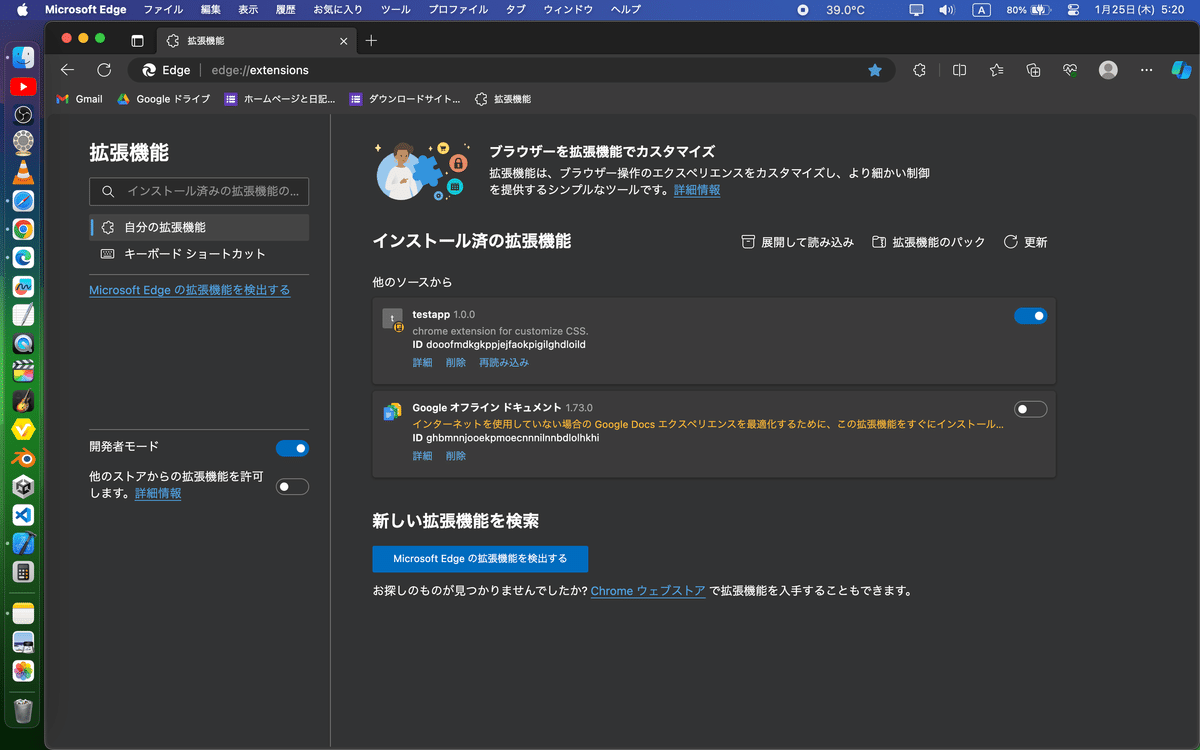Launch Google Chrome from the Dock

click(23, 229)
